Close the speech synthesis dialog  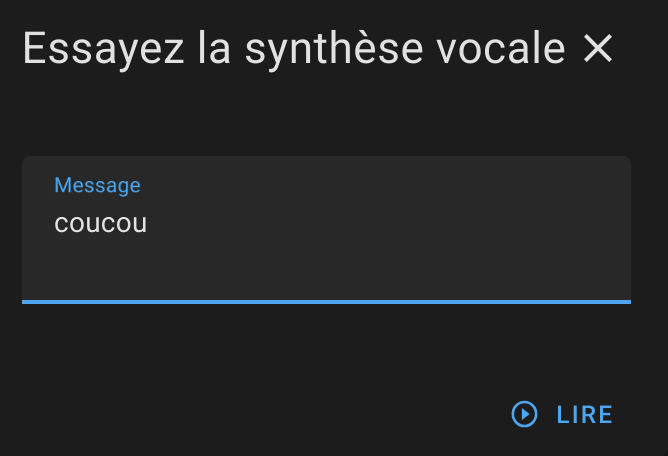click(x=597, y=49)
